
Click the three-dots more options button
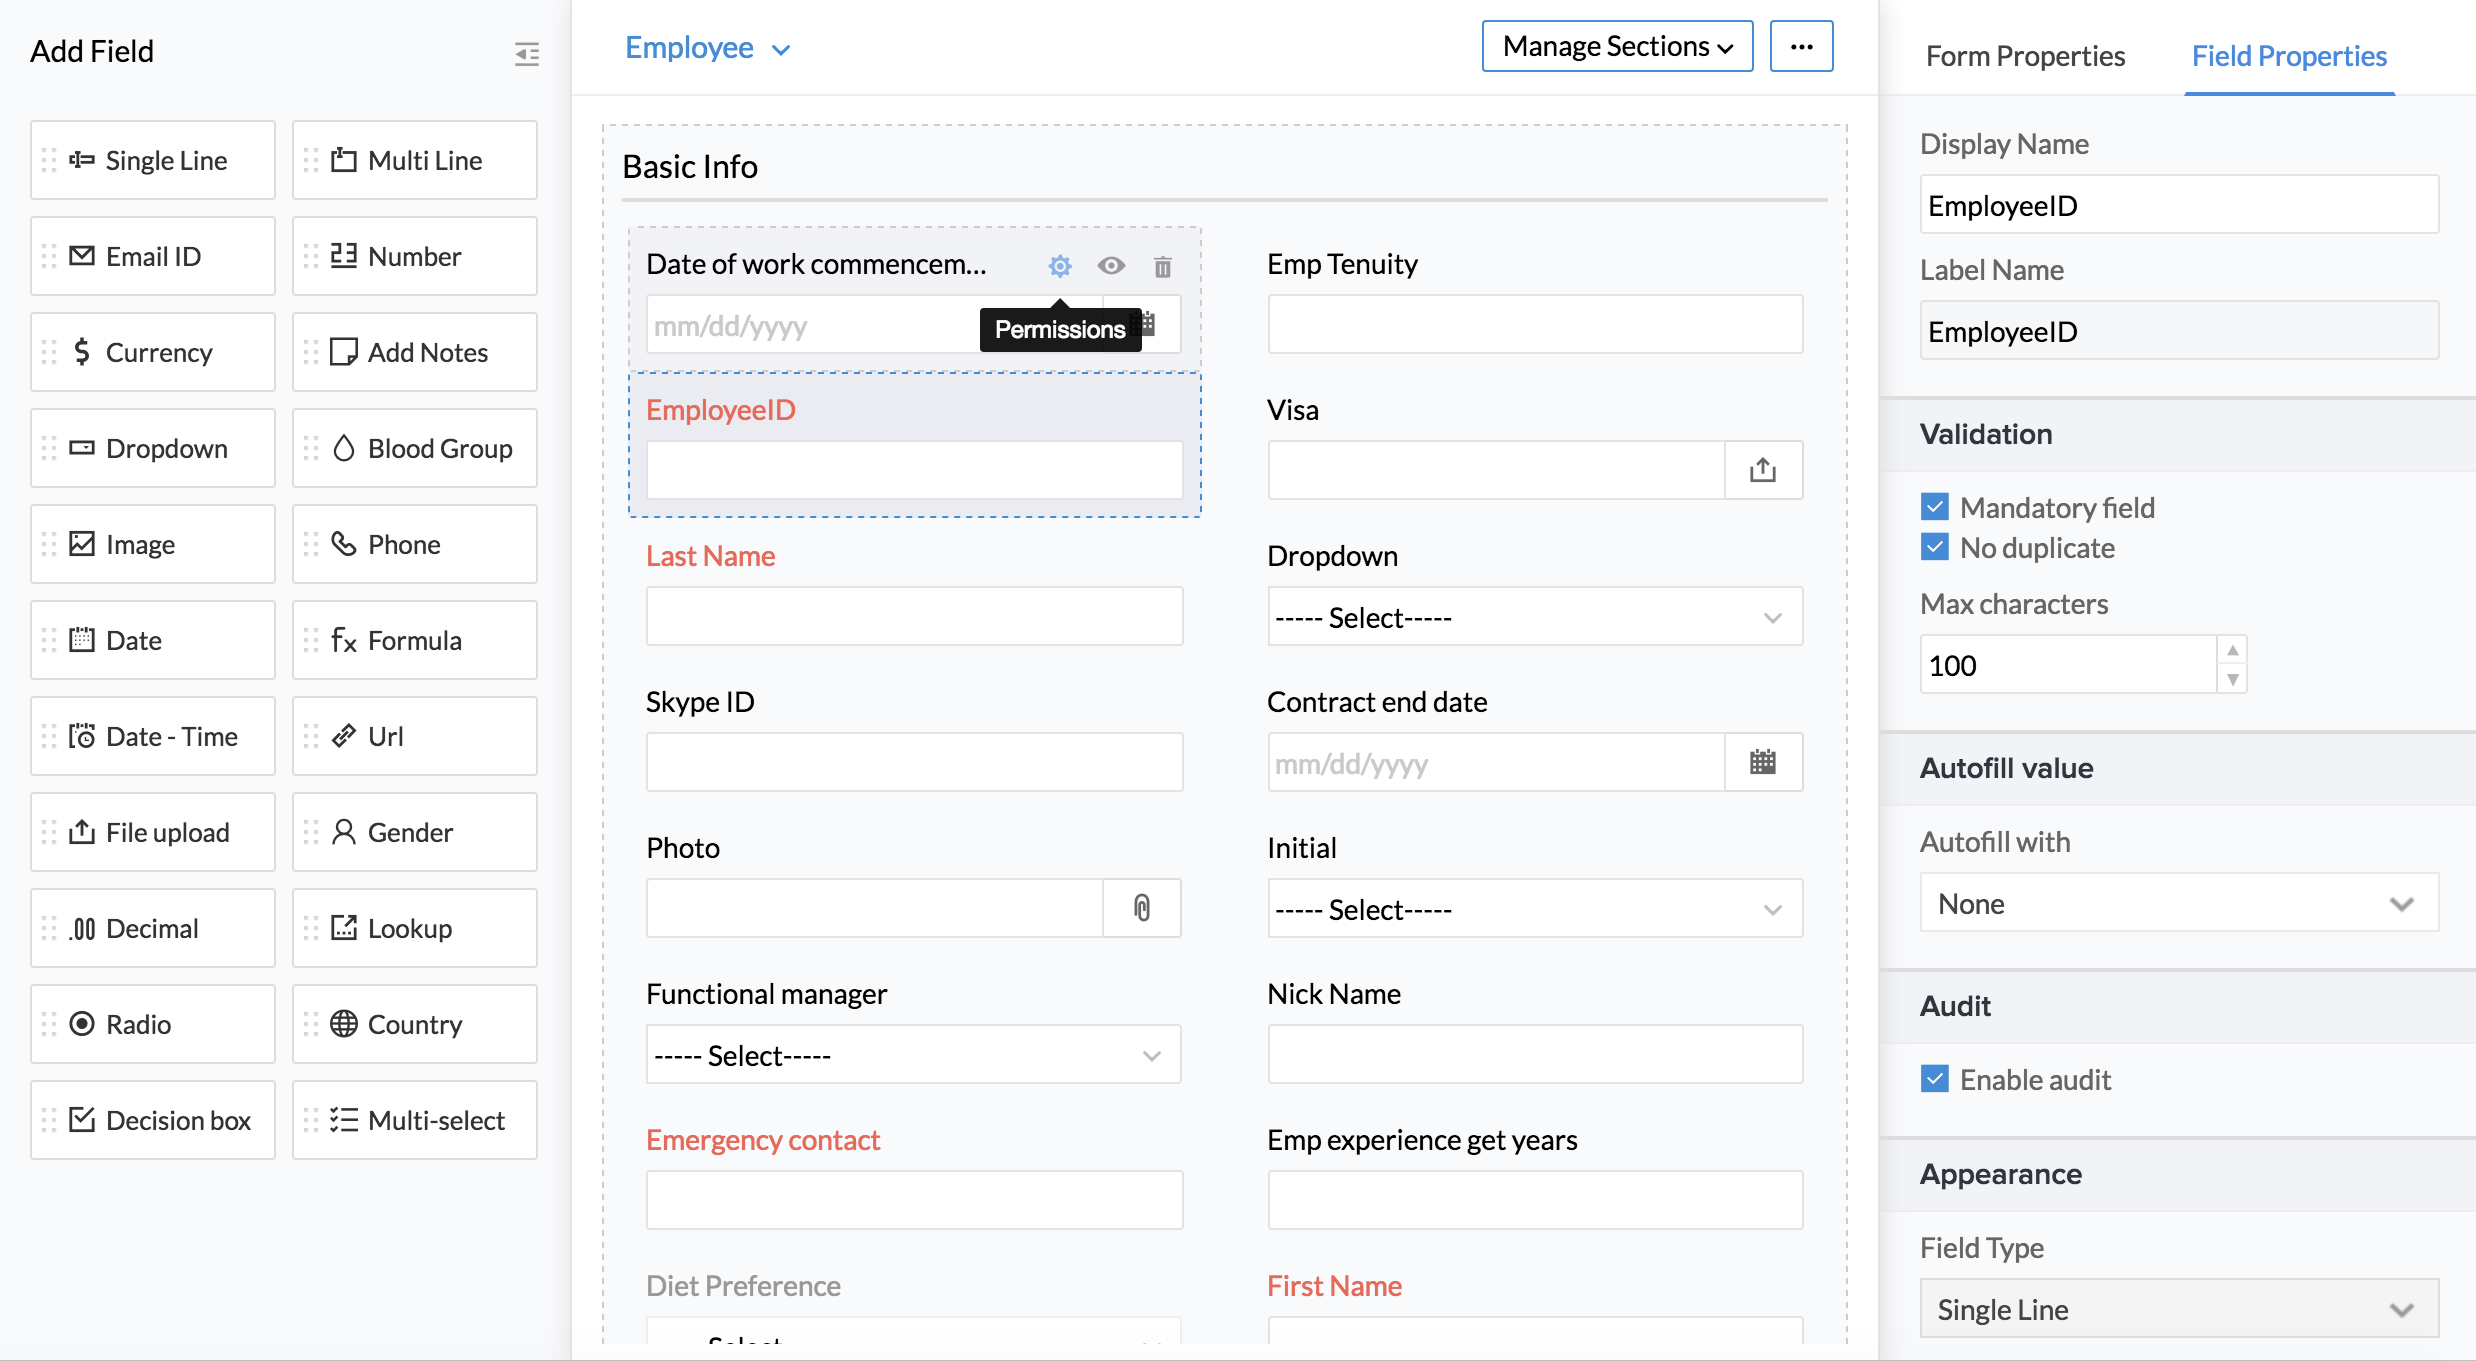(x=1801, y=47)
